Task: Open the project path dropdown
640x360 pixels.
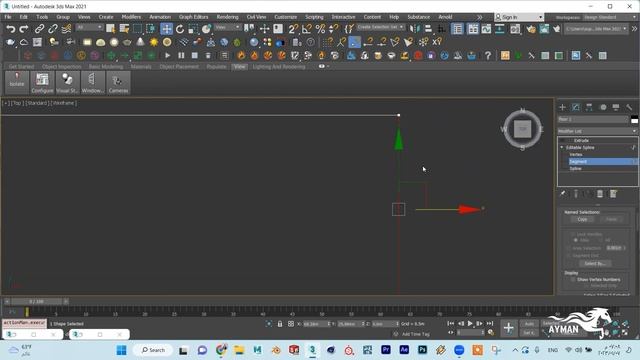Action: tap(596, 29)
